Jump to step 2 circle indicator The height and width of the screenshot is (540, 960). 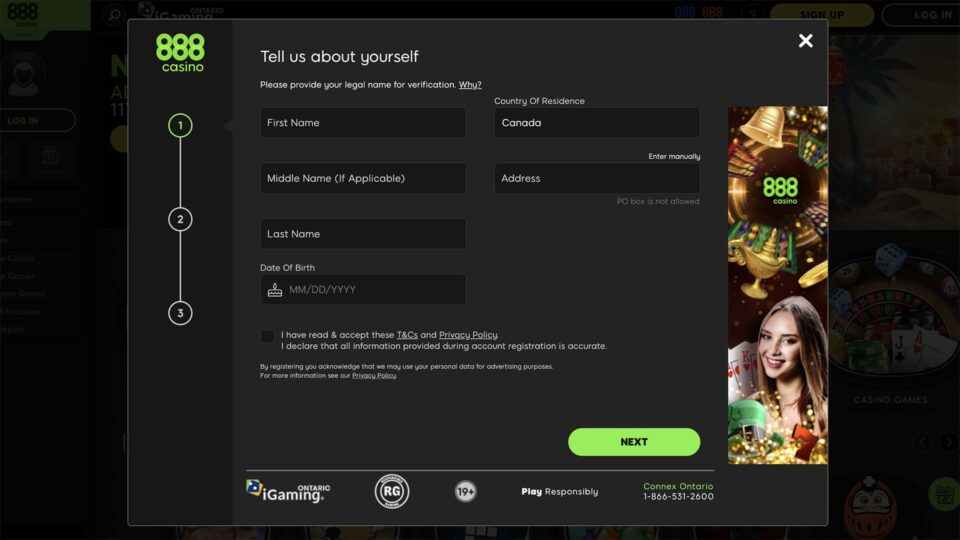tap(180, 220)
